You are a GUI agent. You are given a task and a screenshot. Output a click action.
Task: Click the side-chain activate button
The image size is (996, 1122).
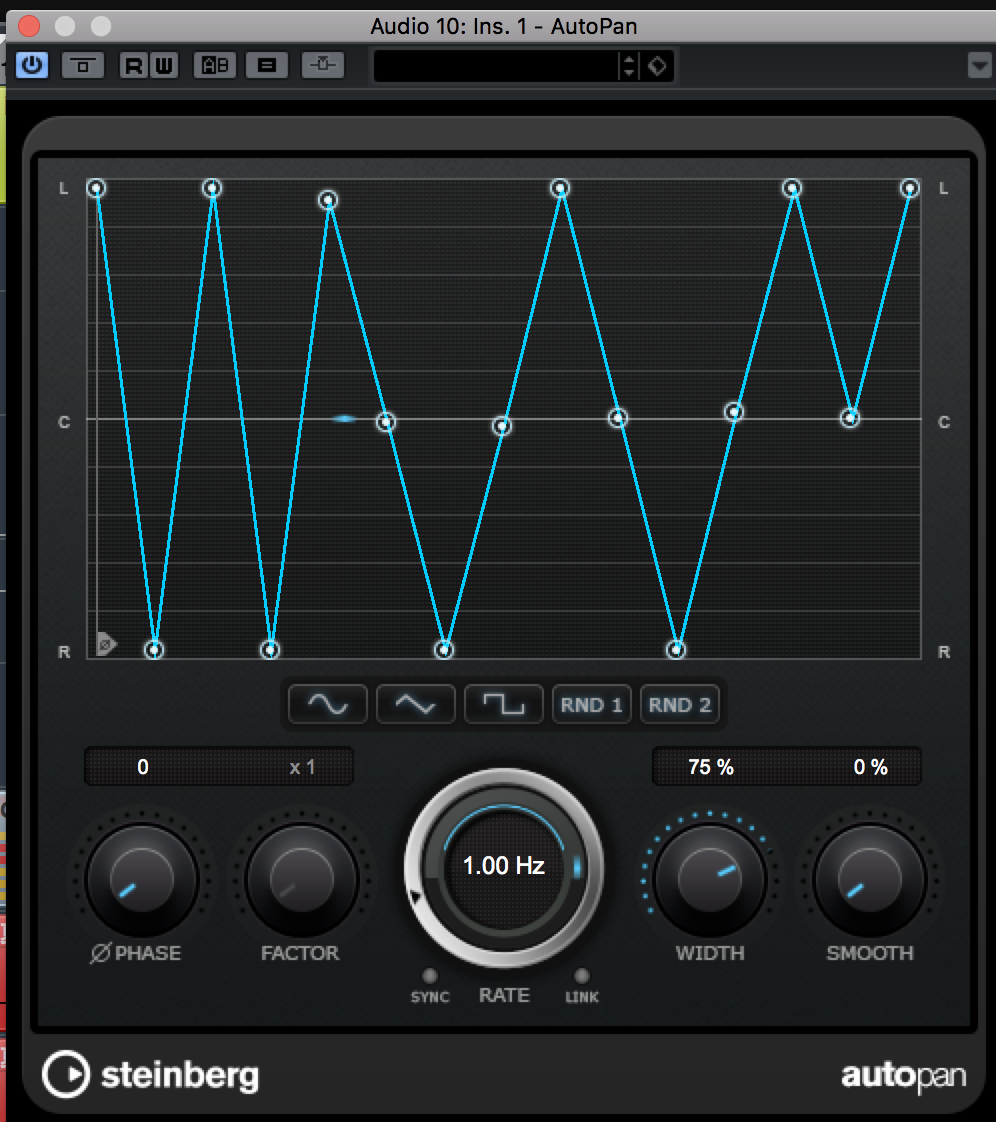(323, 65)
